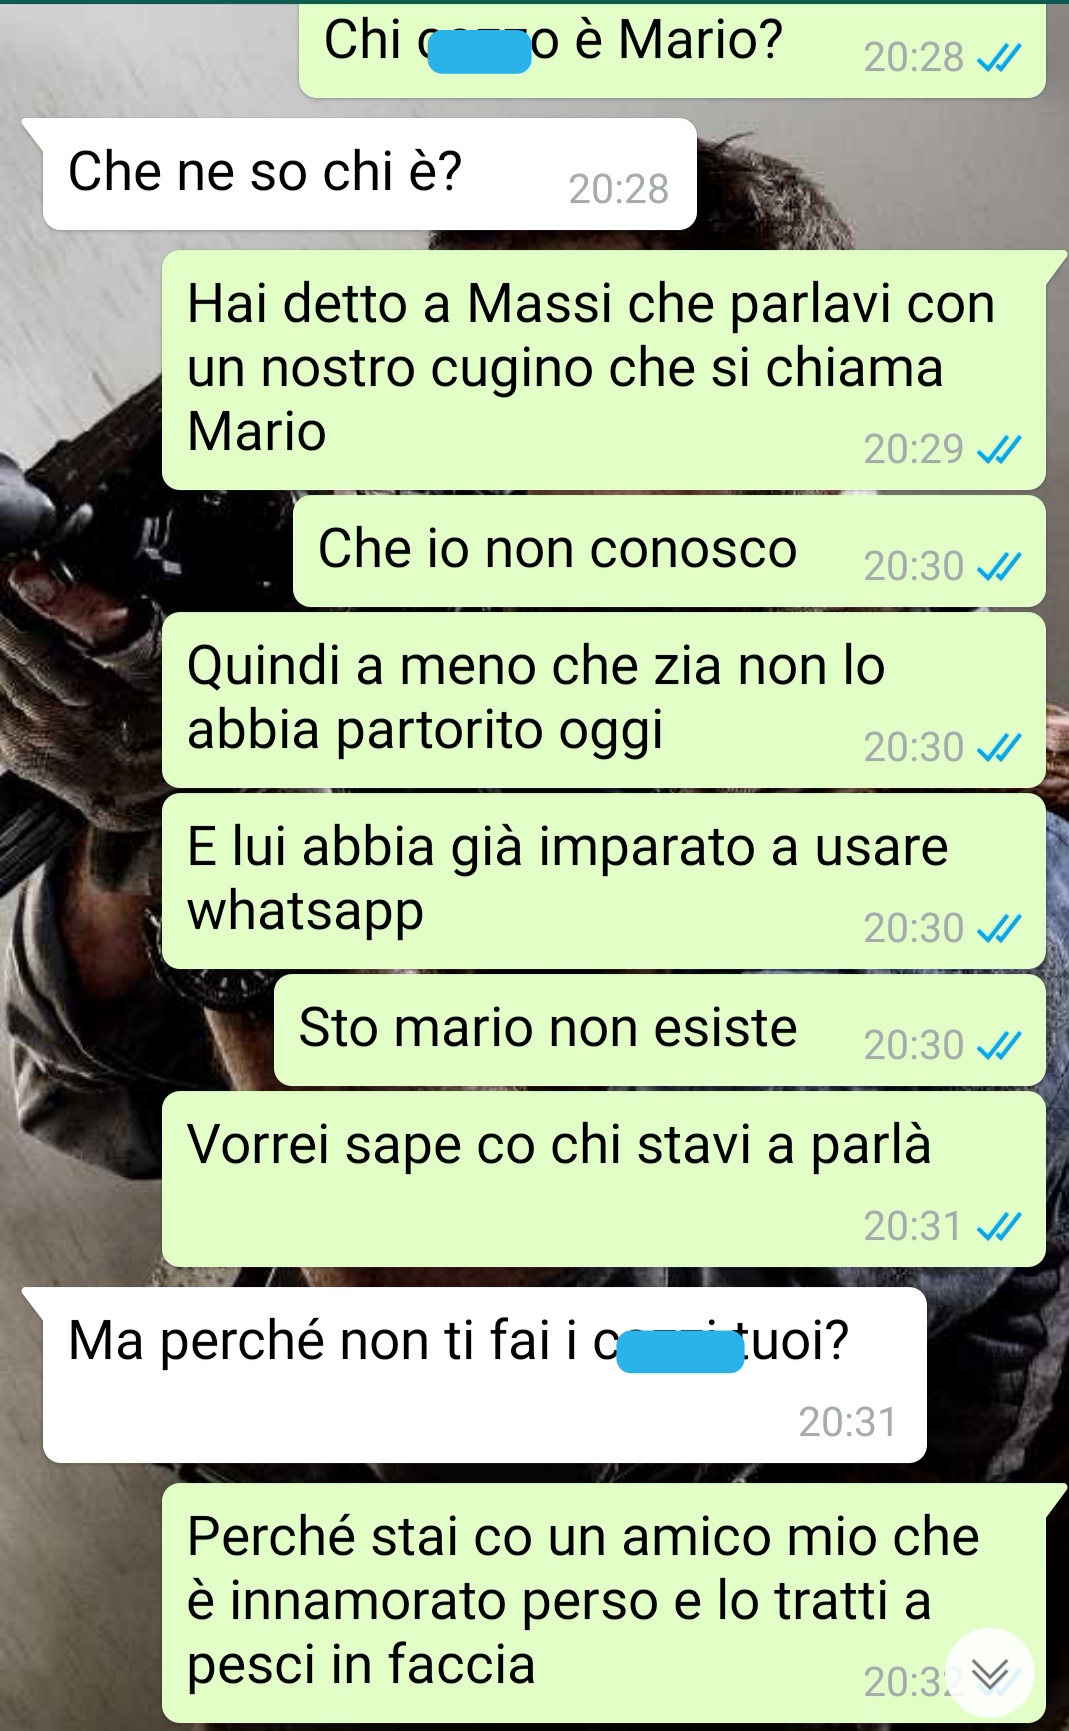Select the 'Sto mario non esiste' bubble
The height and width of the screenshot is (1731, 1069).
click(x=660, y=1030)
